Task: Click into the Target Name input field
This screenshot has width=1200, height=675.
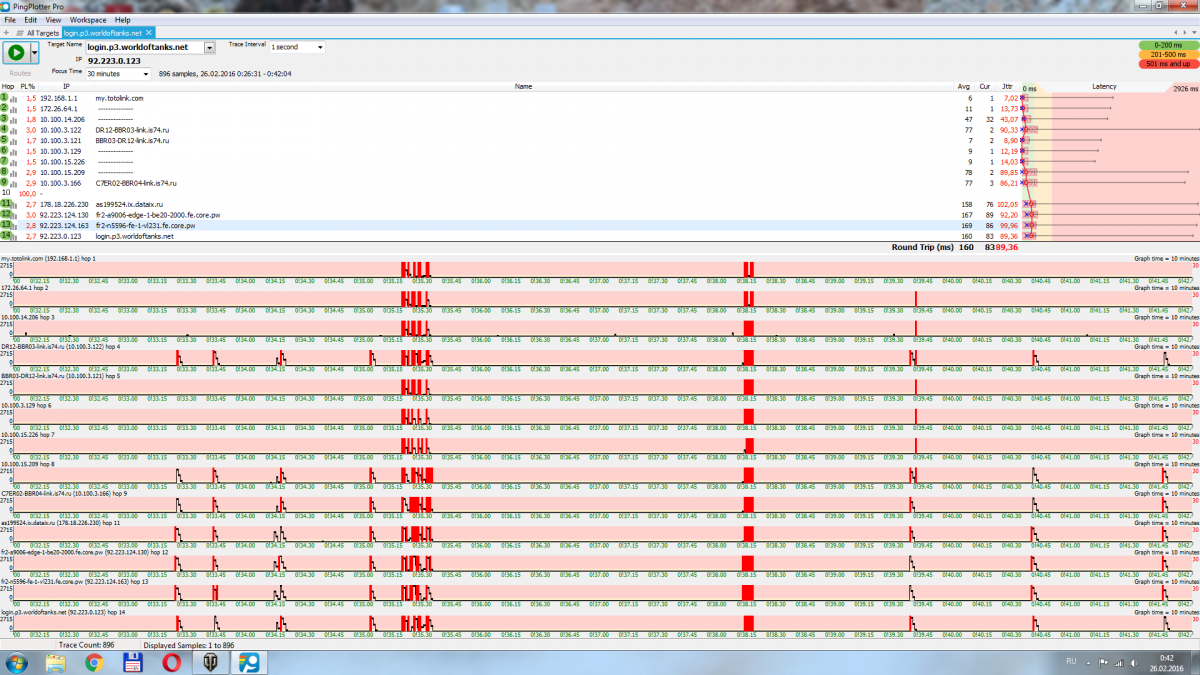Action: (144, 47)
